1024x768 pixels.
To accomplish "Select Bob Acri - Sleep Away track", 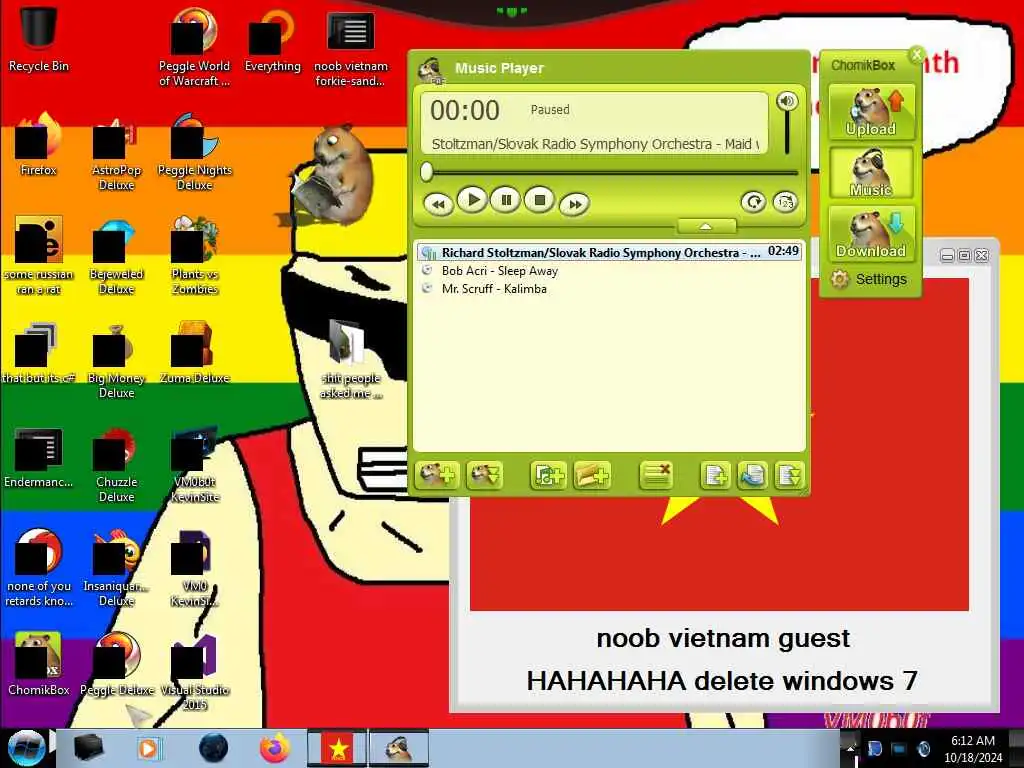I will 609,270.
